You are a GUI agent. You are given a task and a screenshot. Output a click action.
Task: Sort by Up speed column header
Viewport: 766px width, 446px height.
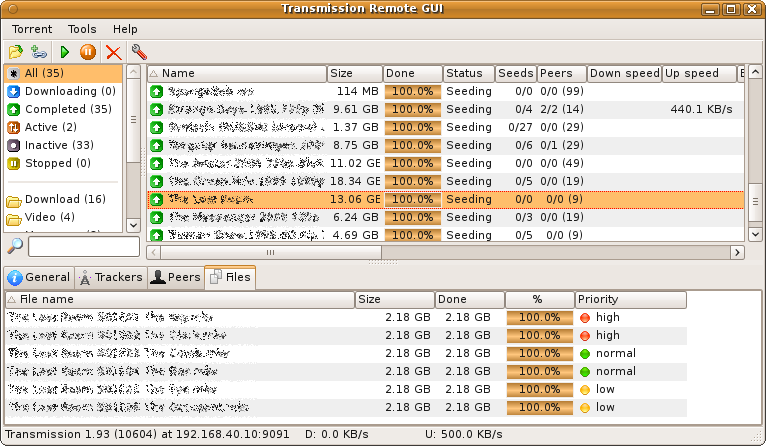(699, 73)
